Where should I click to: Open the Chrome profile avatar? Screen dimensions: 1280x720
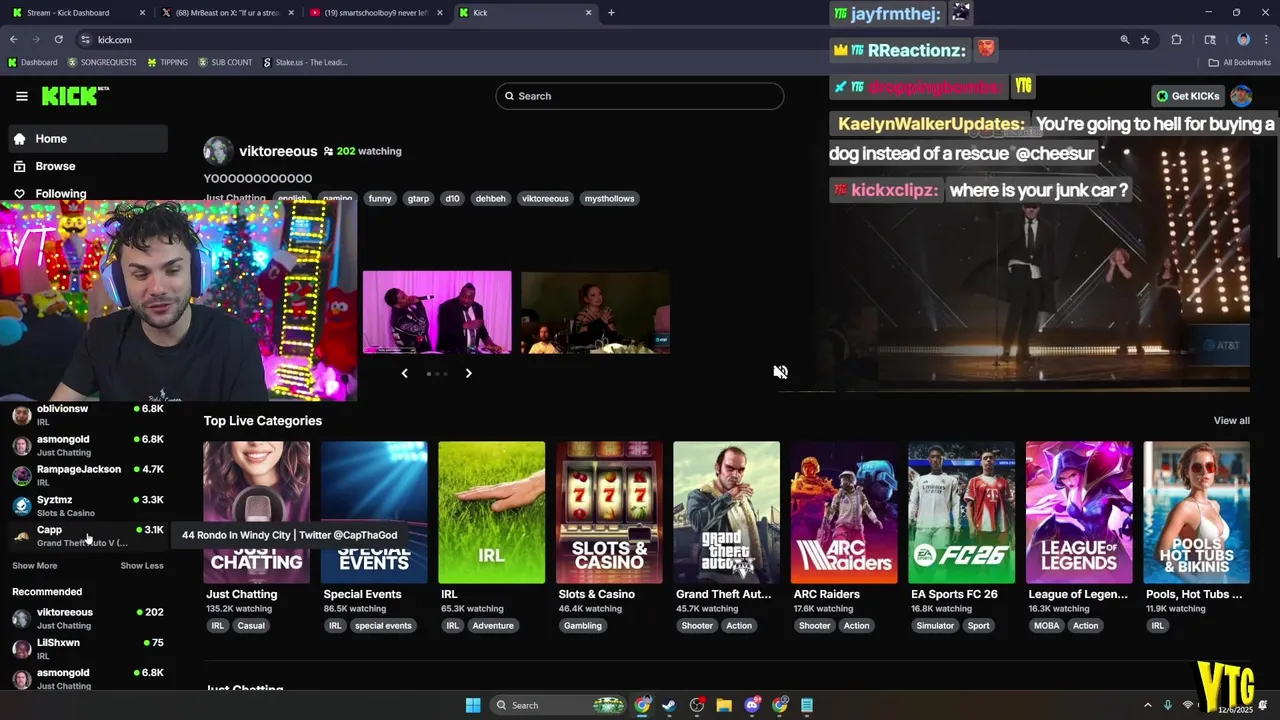tap(1244, 40)
